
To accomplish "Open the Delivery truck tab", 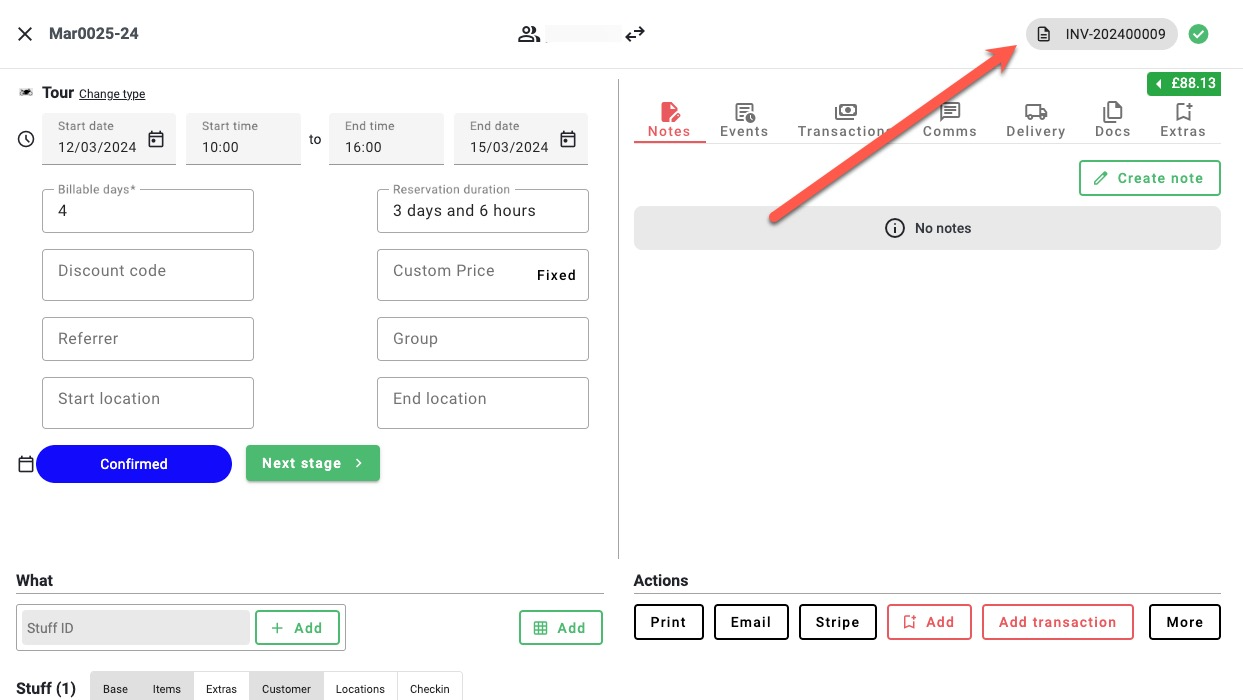I will [x=1035, y=120].
